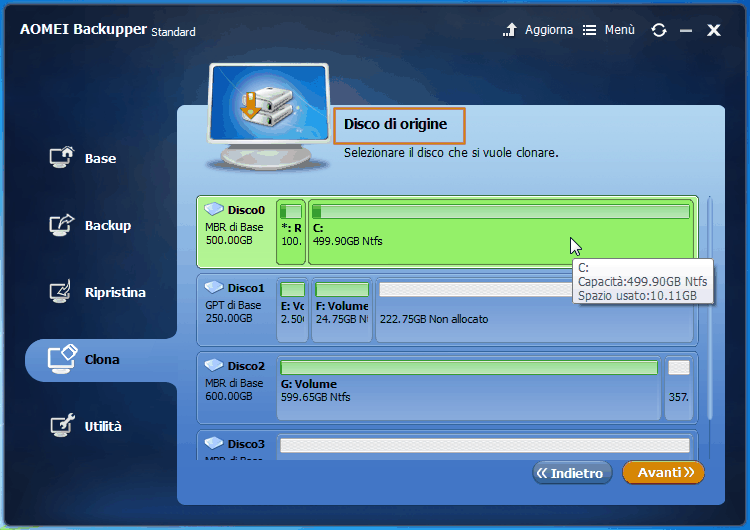Open the Backup sidebar icon
The height and width of the screenshot is (530, 750).
coord(62,225)
